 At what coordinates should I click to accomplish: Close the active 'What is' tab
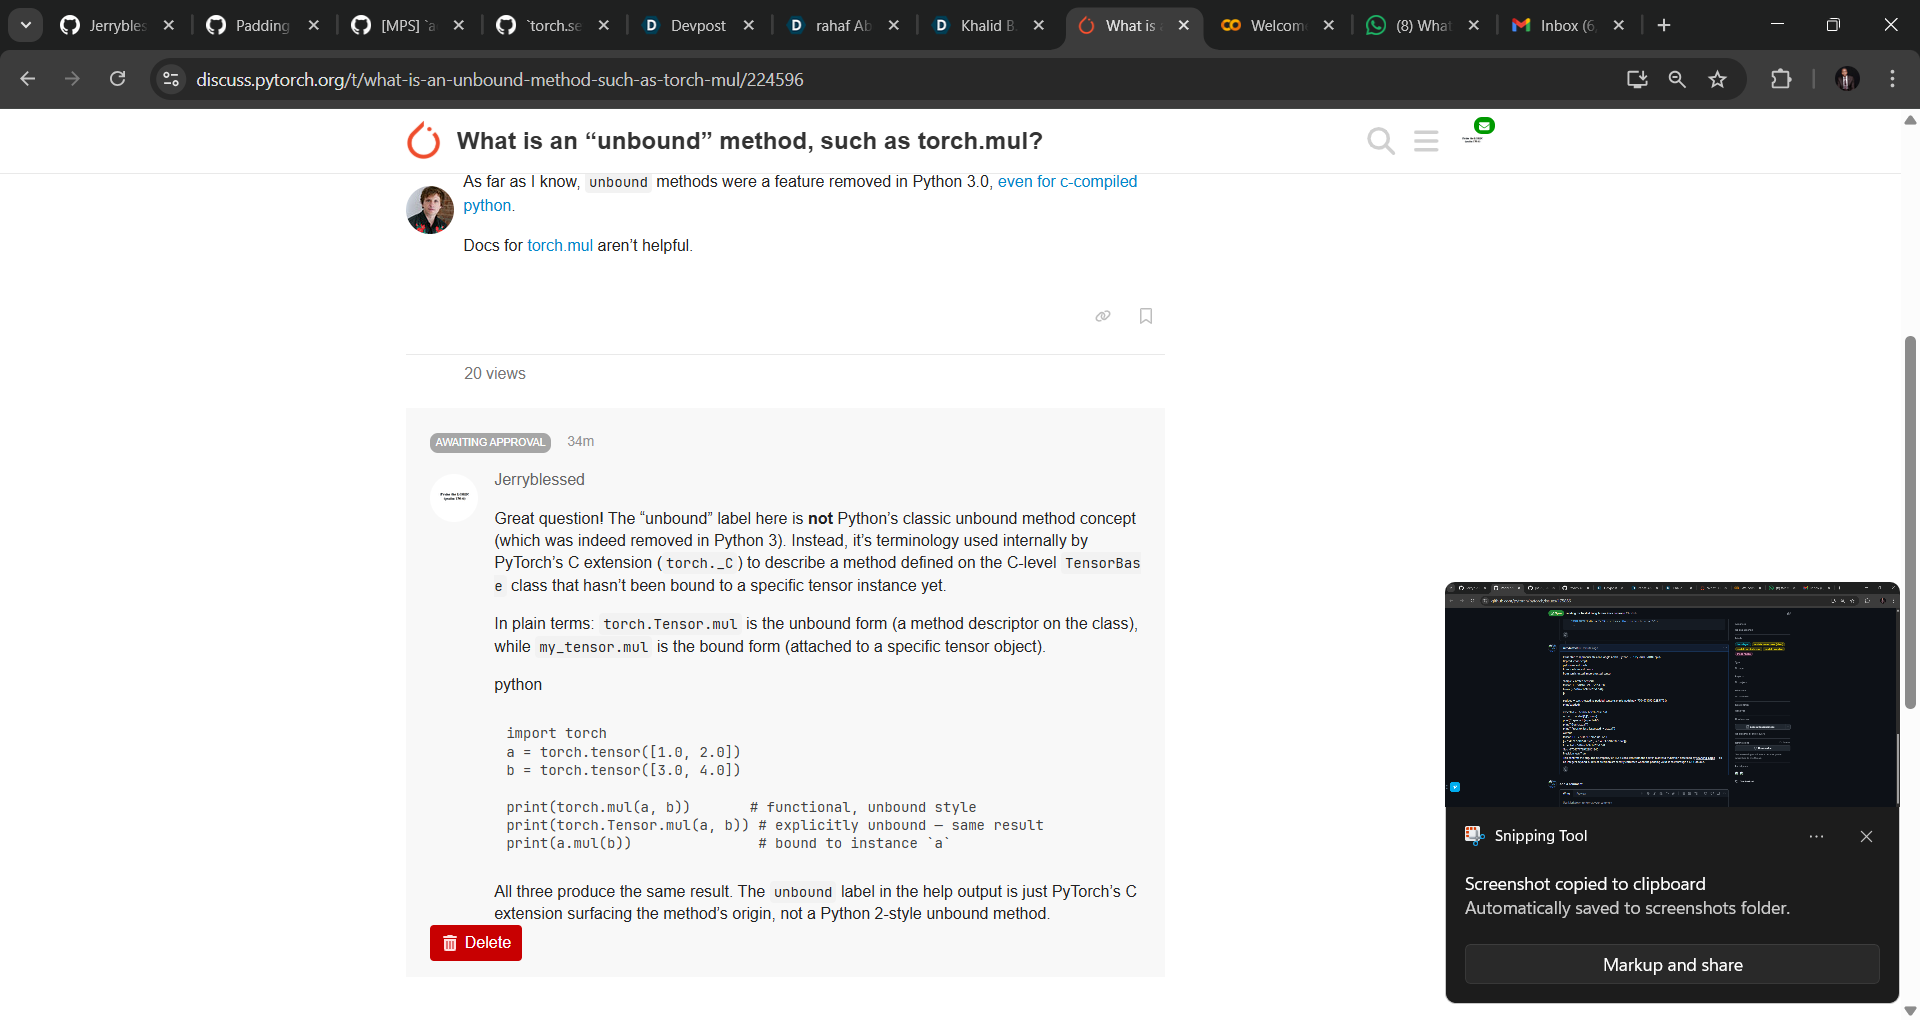click(1184, 25)
